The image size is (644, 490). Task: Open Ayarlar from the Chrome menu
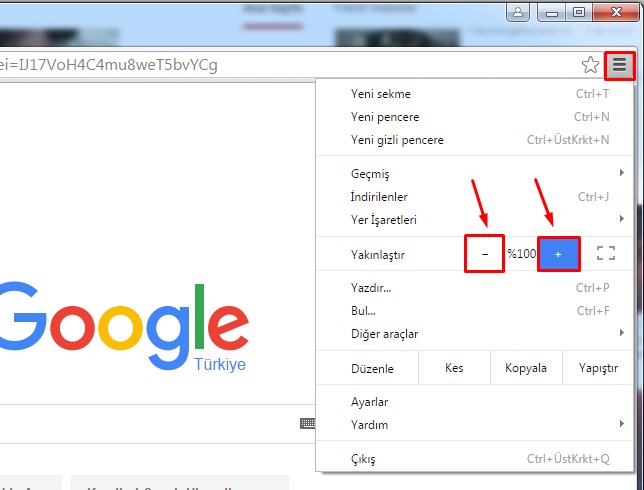pyautogui.click(x=369, y=402)
